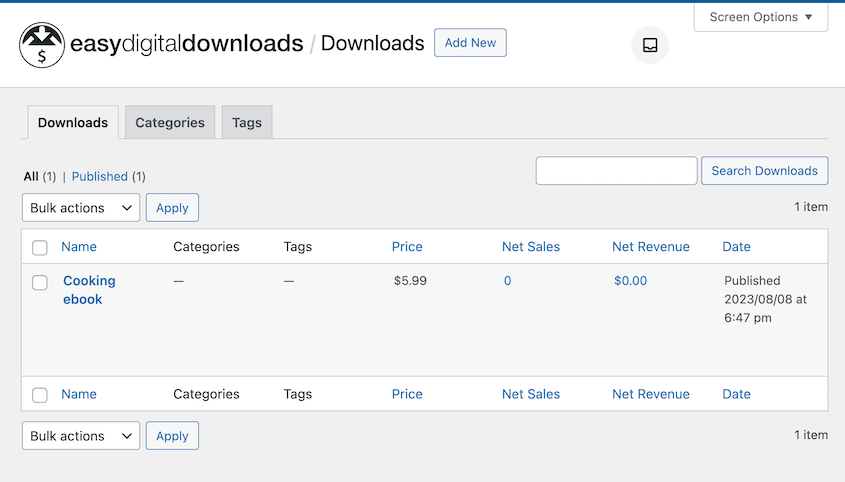
Task: Click the $0.00 net revenue link
Action: pos(631,280)
